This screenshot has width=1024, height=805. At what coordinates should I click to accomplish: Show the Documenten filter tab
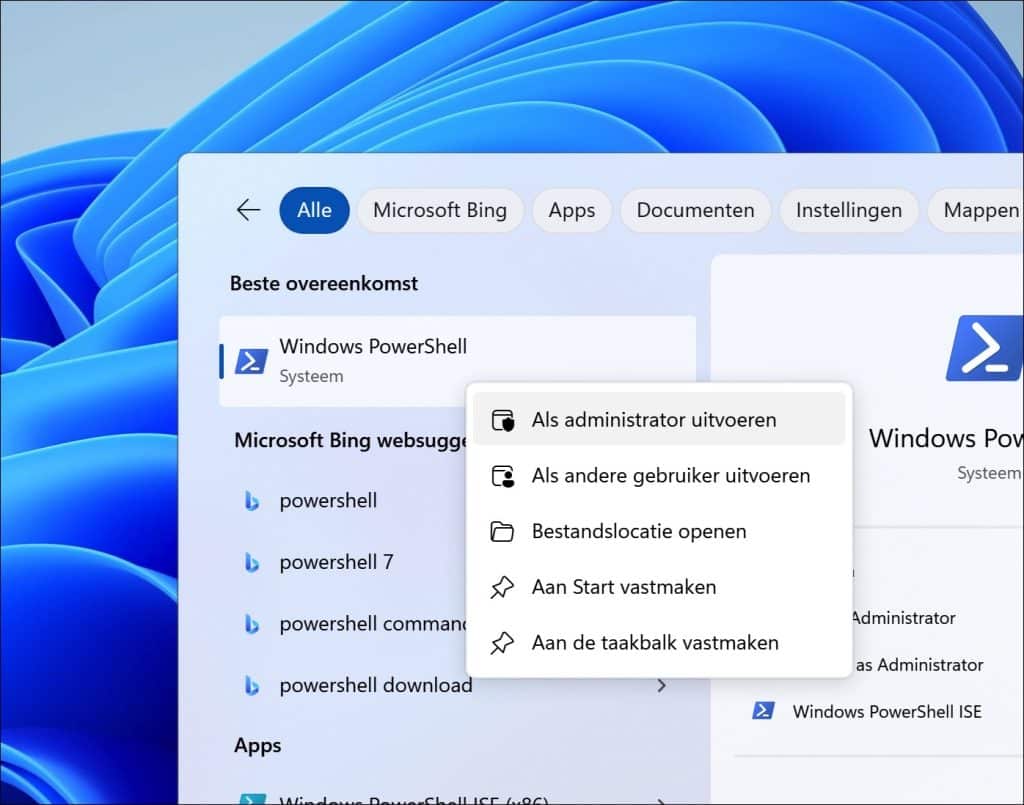pyautogui.click(x=695, y=210)
